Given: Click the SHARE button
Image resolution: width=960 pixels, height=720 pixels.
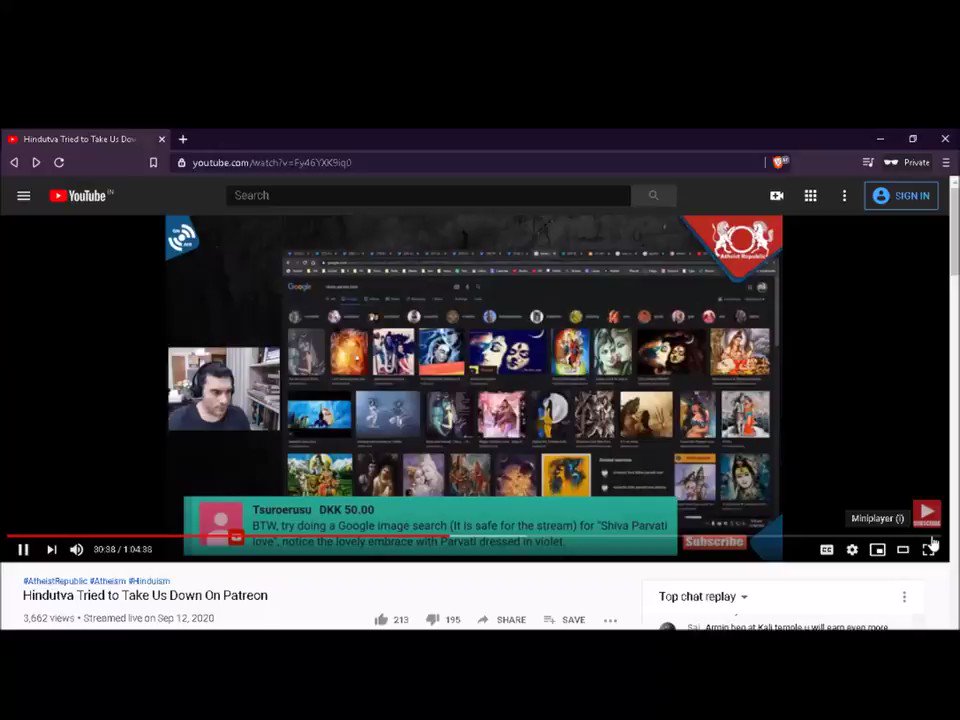Looking at the screenshot, I should [501, 620].
